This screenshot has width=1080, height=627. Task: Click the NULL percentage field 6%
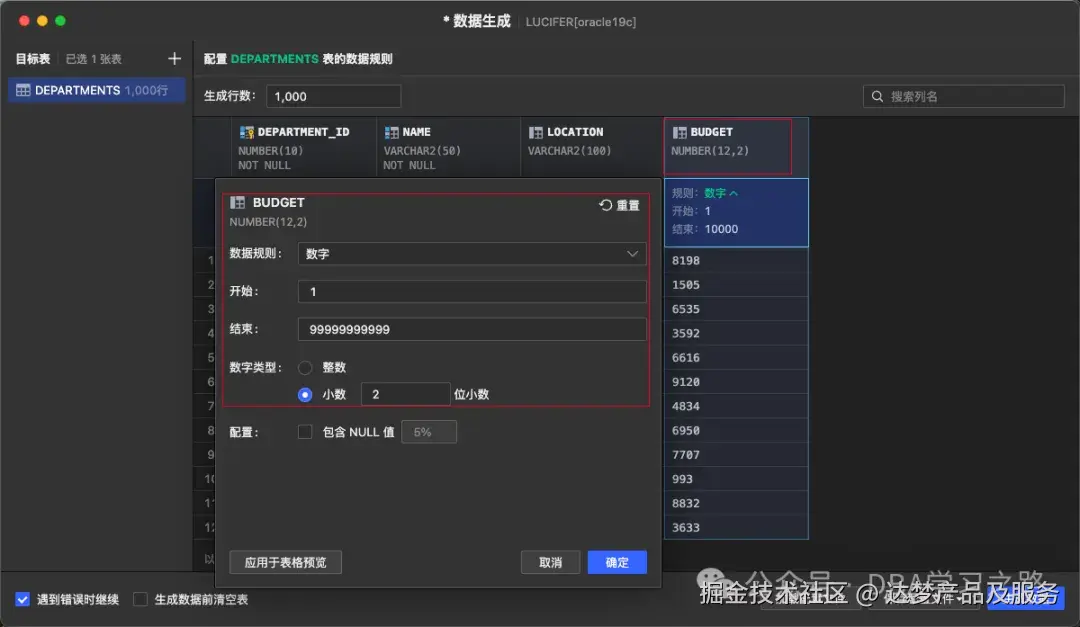428,432
